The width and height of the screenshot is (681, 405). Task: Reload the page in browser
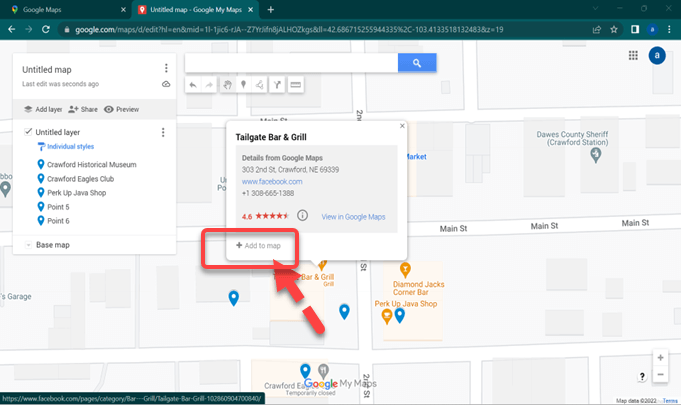pos(46,30)
